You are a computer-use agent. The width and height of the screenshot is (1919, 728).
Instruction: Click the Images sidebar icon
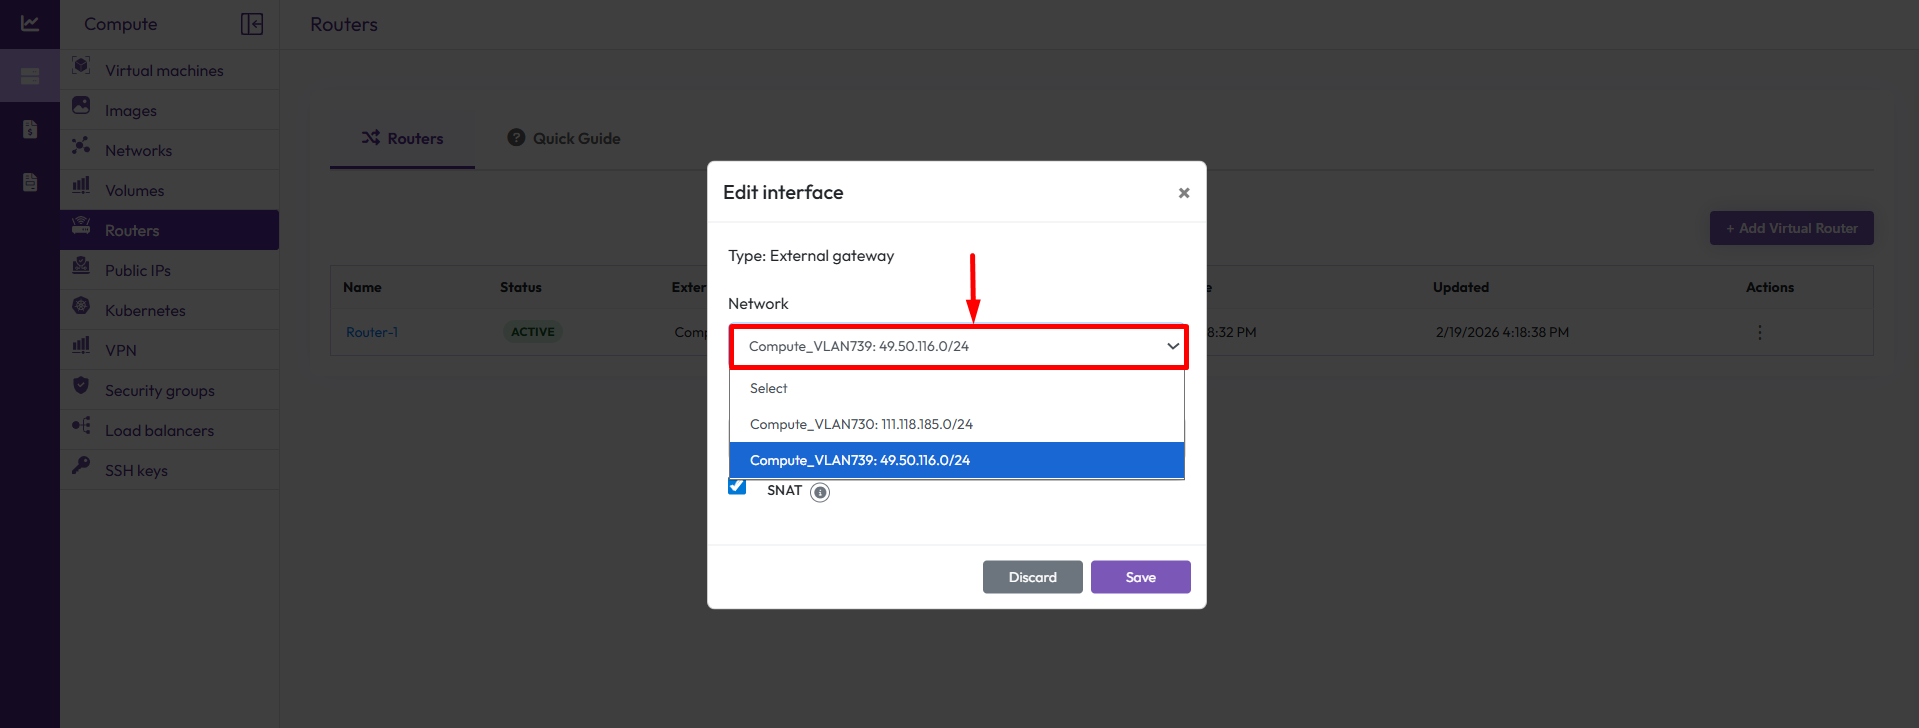82,106
